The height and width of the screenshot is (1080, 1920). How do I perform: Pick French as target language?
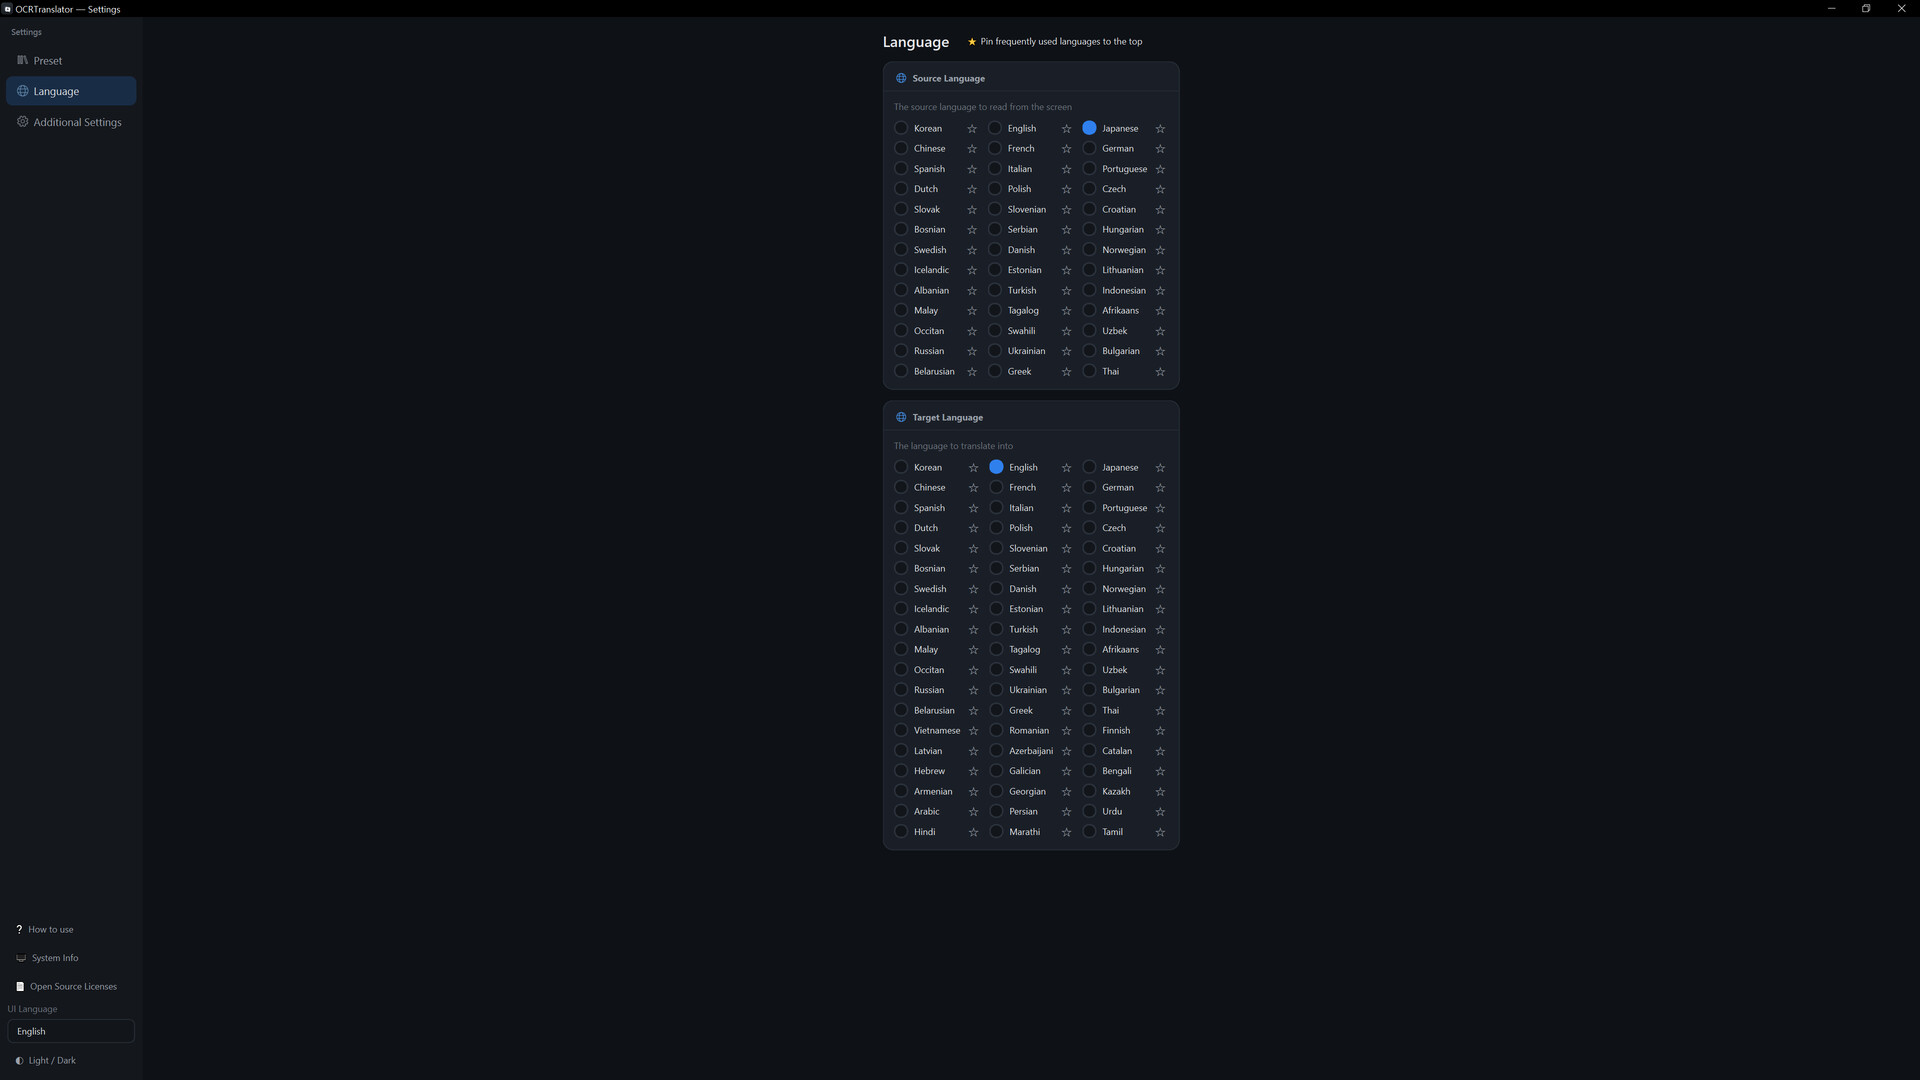pyautogui.click(x=996, y=487)
